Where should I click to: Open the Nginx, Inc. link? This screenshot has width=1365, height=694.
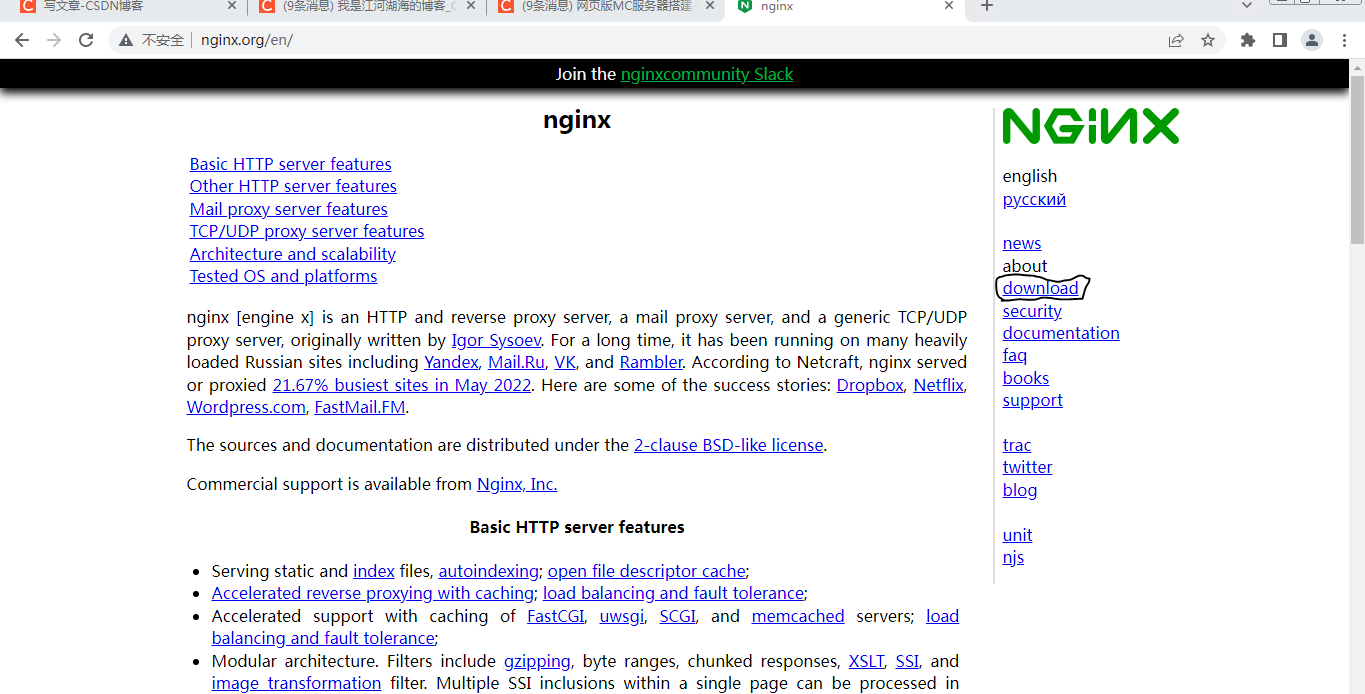tap(517, 484)
